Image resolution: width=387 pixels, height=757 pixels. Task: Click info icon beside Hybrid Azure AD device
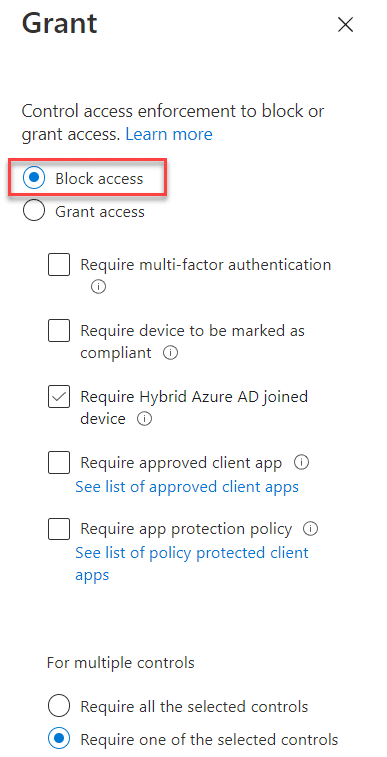coord(144,419)
